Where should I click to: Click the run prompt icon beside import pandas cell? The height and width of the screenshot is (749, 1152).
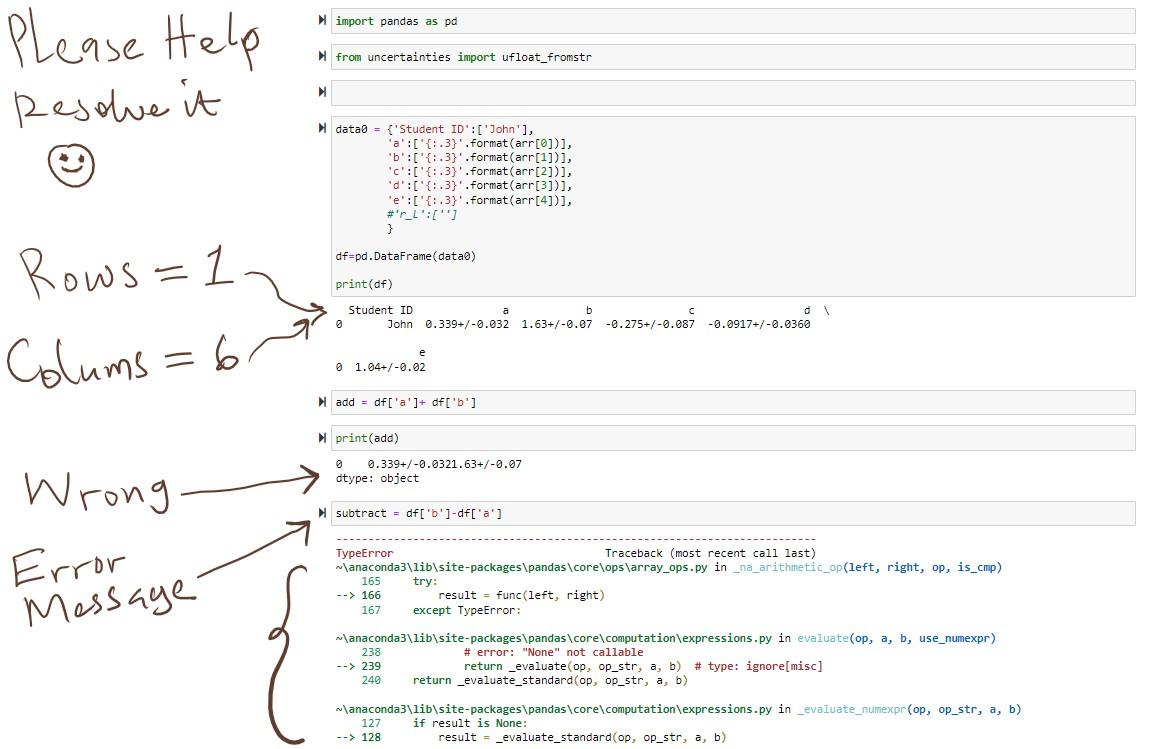coord(321,18)
